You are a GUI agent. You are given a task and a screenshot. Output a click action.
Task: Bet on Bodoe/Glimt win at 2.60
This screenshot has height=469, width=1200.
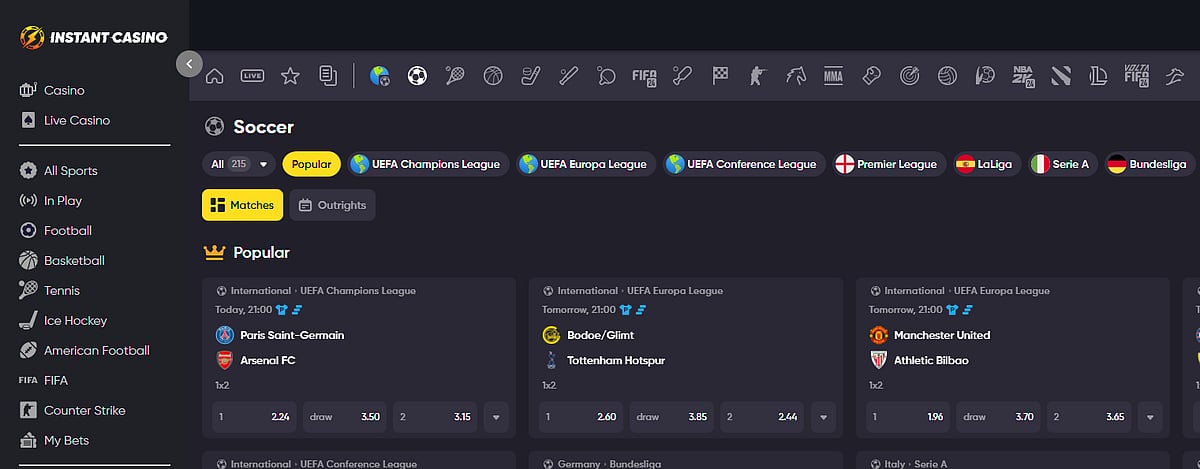(581, 417)
